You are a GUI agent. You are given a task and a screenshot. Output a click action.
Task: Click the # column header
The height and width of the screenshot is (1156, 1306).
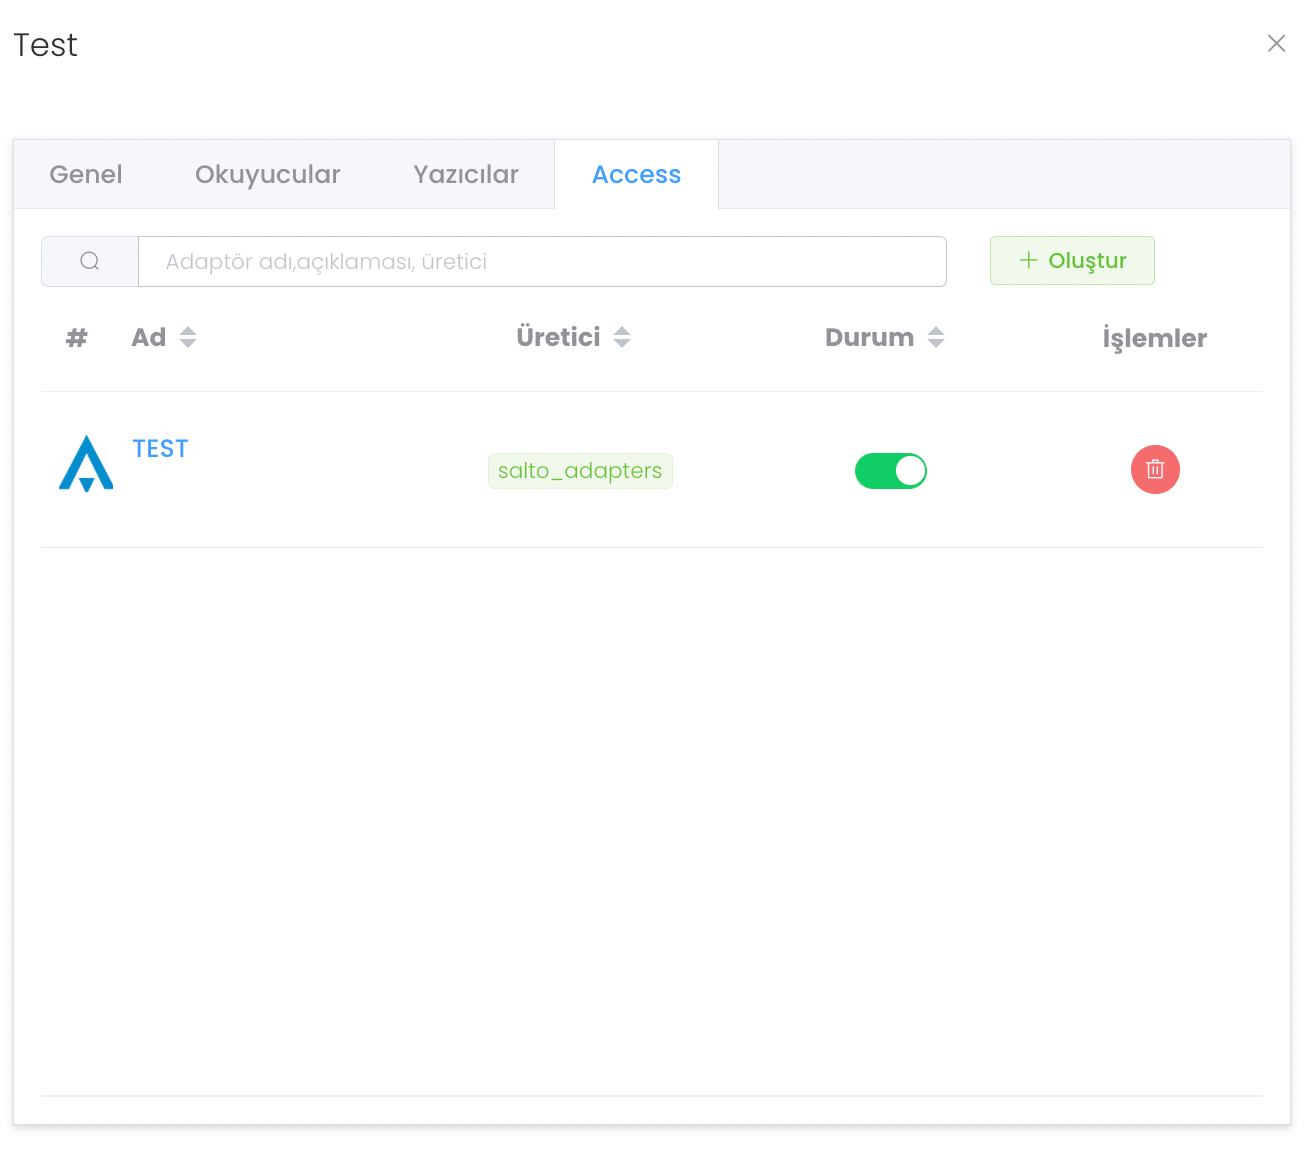[x=77, y=338]
